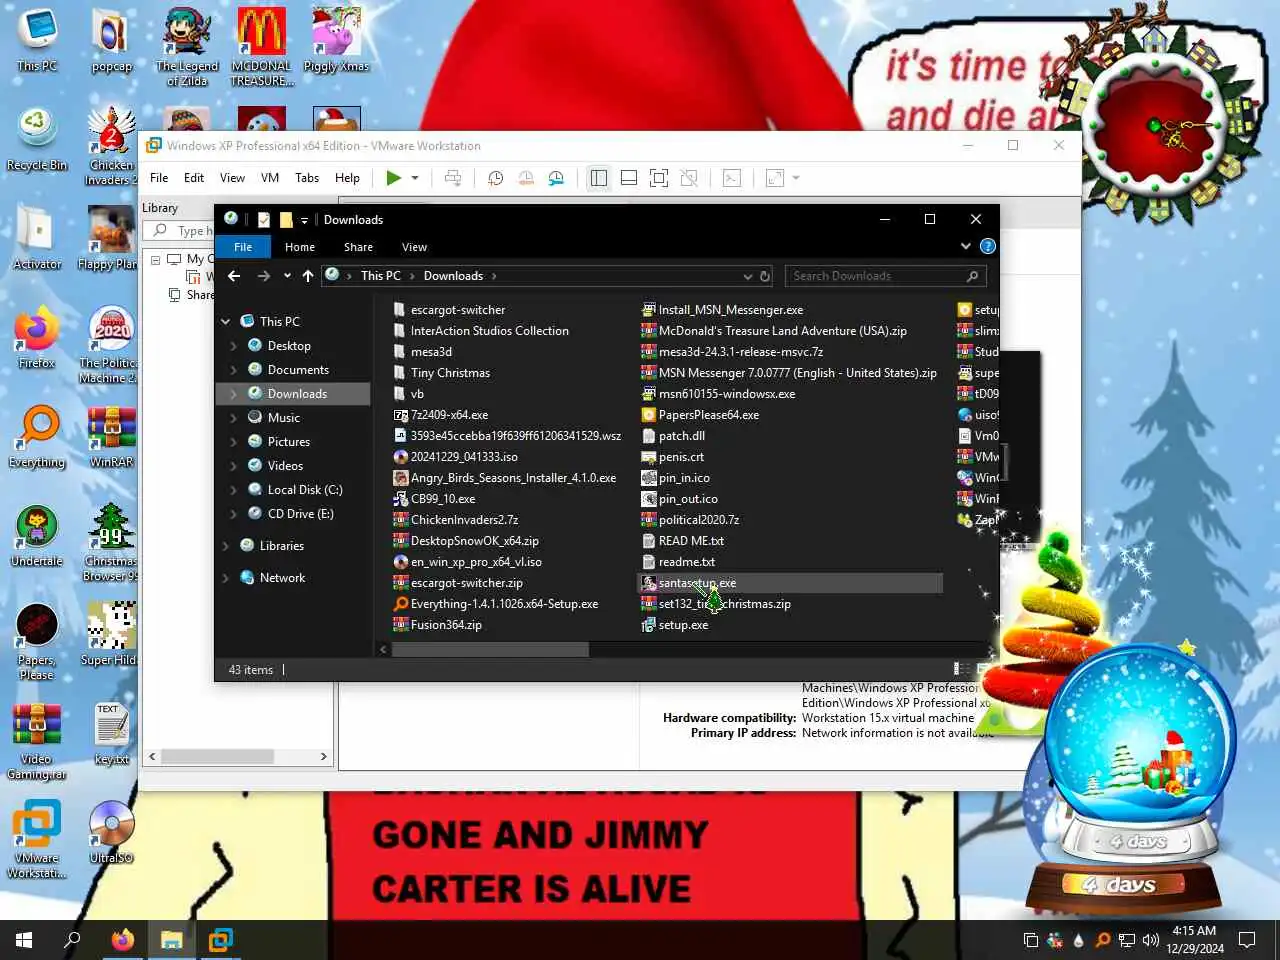Take a snapshot using VMware toolbar clock icon

click(495, 178)
